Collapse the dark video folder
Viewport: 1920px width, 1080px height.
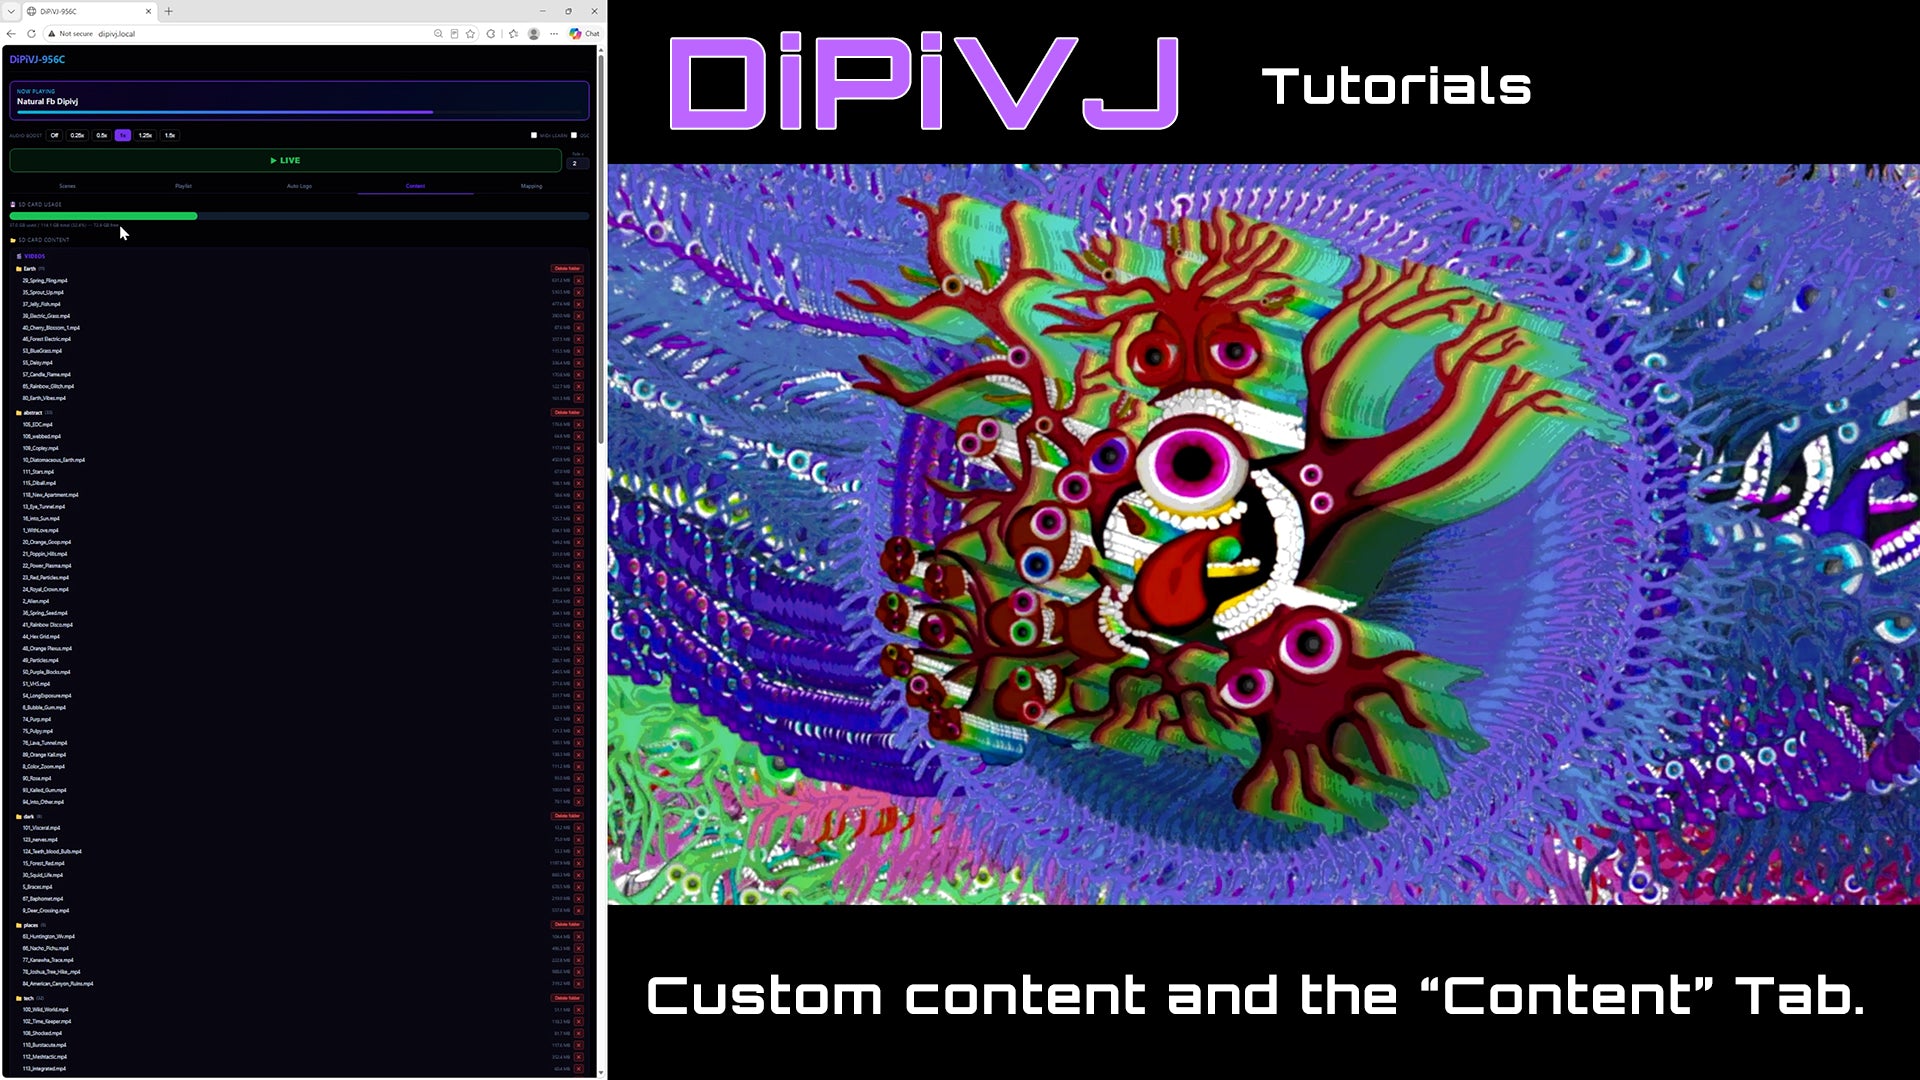tap(28, 817)
